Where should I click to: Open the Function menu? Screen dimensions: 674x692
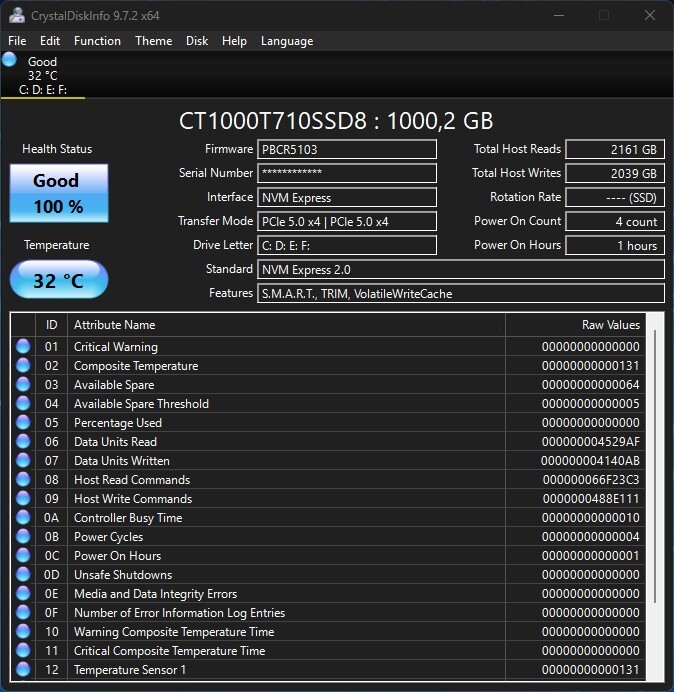coord(97,41)
